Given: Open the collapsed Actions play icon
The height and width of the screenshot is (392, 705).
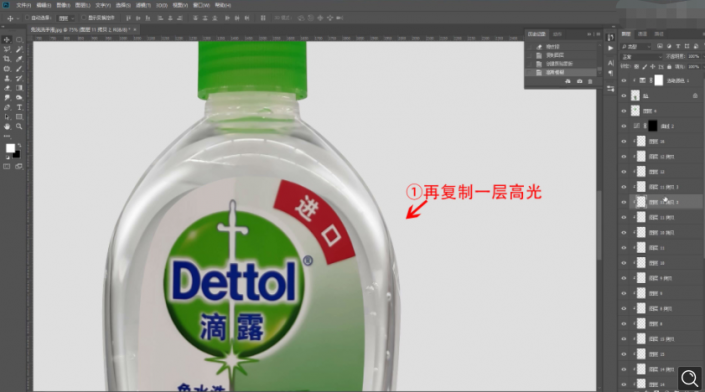Looking at the screenshot, I should 611,48.
